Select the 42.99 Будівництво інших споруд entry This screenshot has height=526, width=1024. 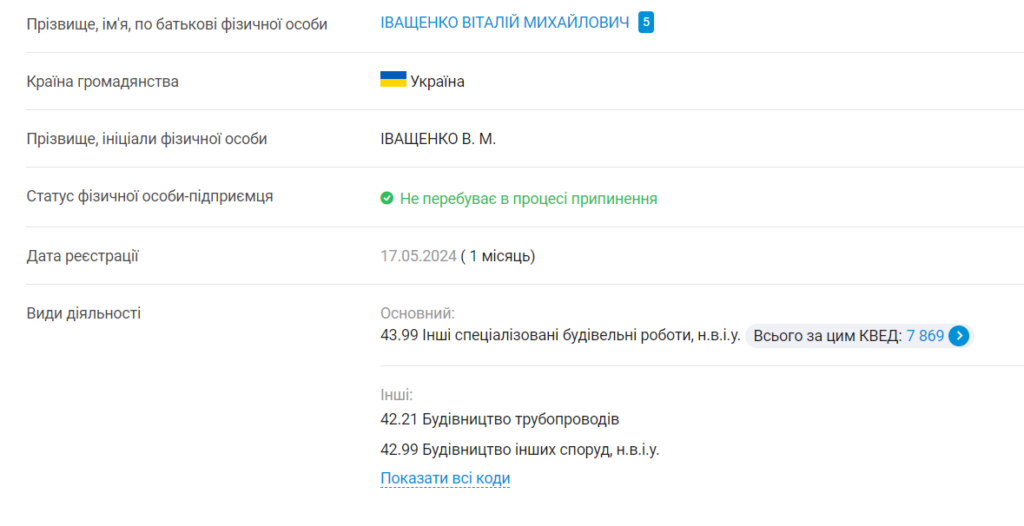coord(519,449)
